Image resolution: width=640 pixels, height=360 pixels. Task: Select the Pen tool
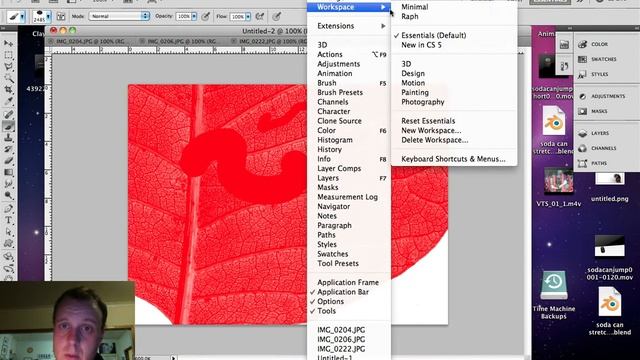click(8, 209)
